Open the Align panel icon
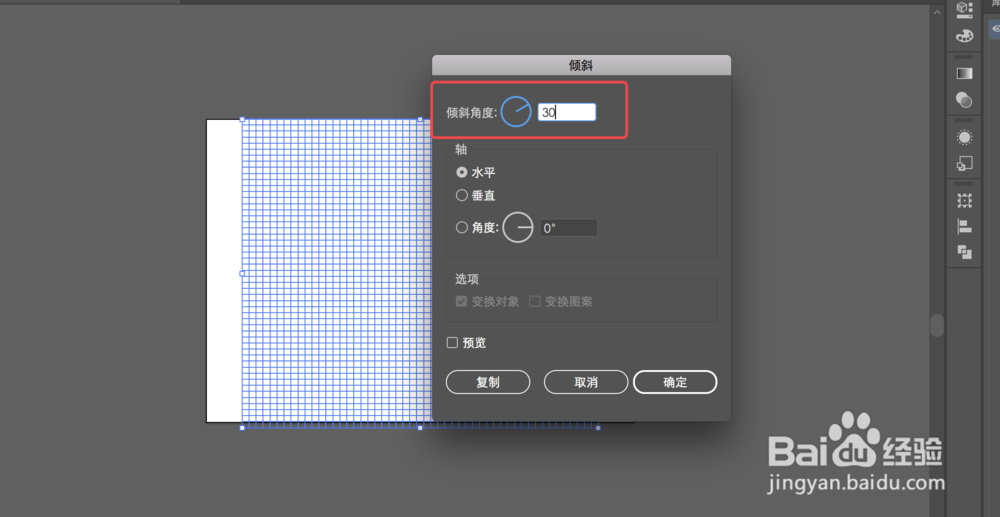The width and height of the screenshot is (1000, 517). (x=964, y=226)
